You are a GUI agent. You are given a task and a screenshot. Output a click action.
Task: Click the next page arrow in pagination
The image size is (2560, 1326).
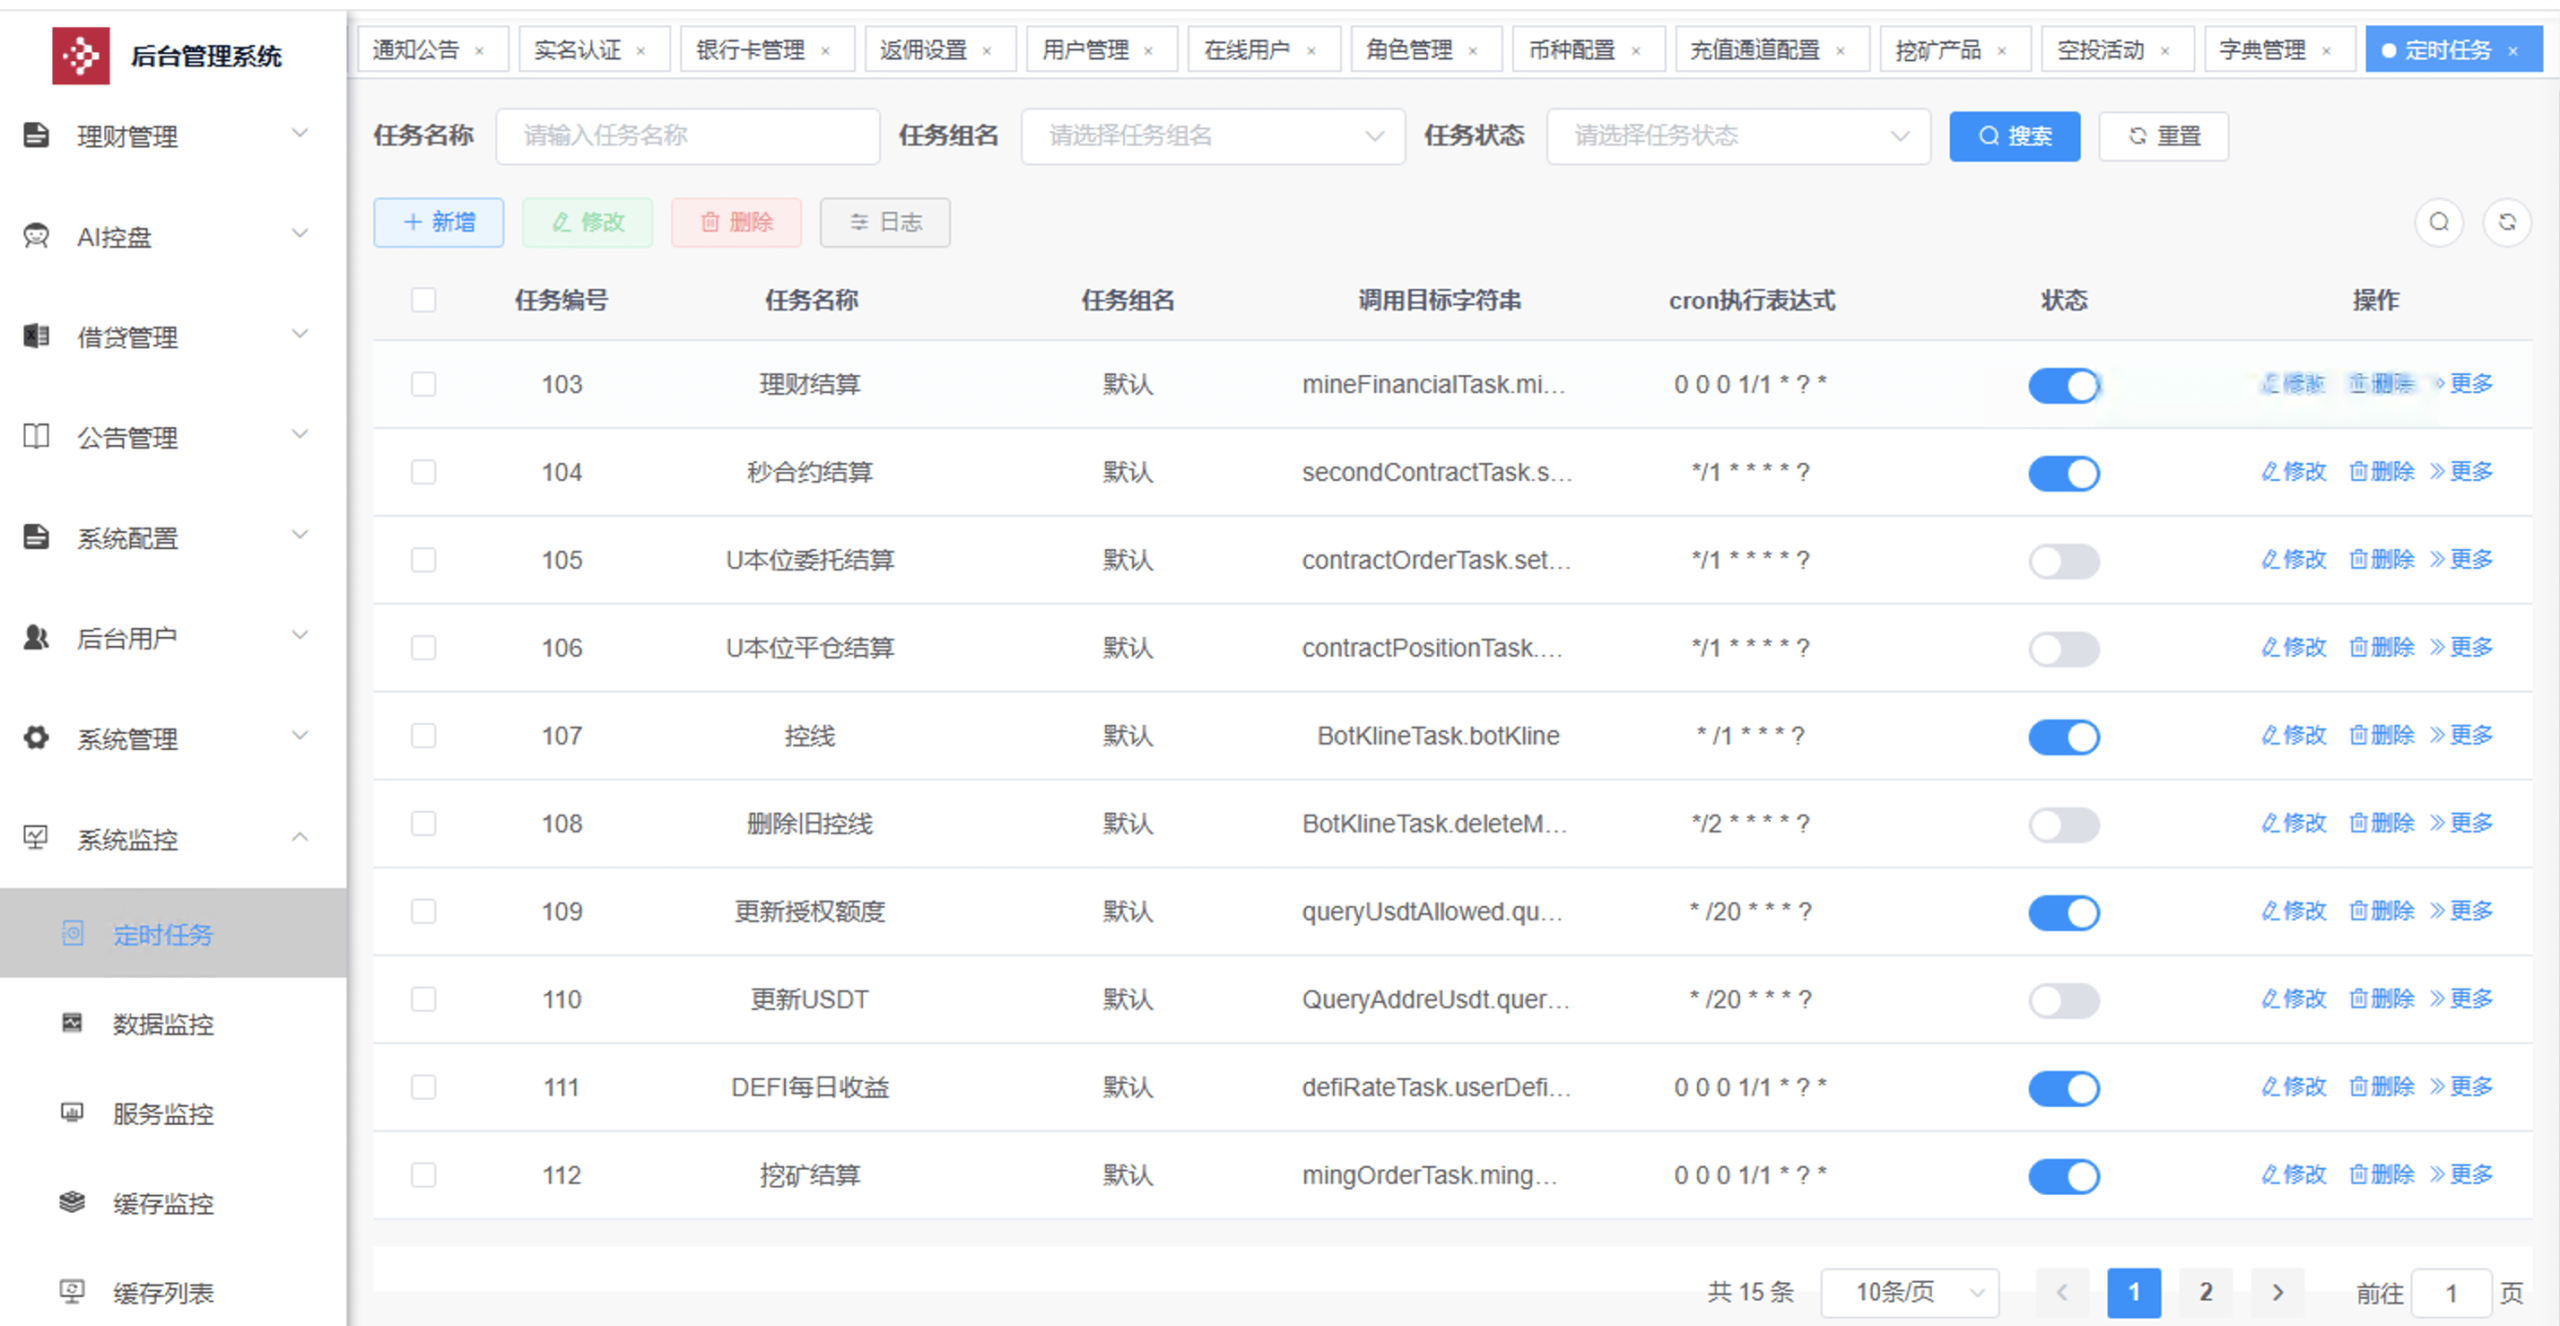2277,1292
